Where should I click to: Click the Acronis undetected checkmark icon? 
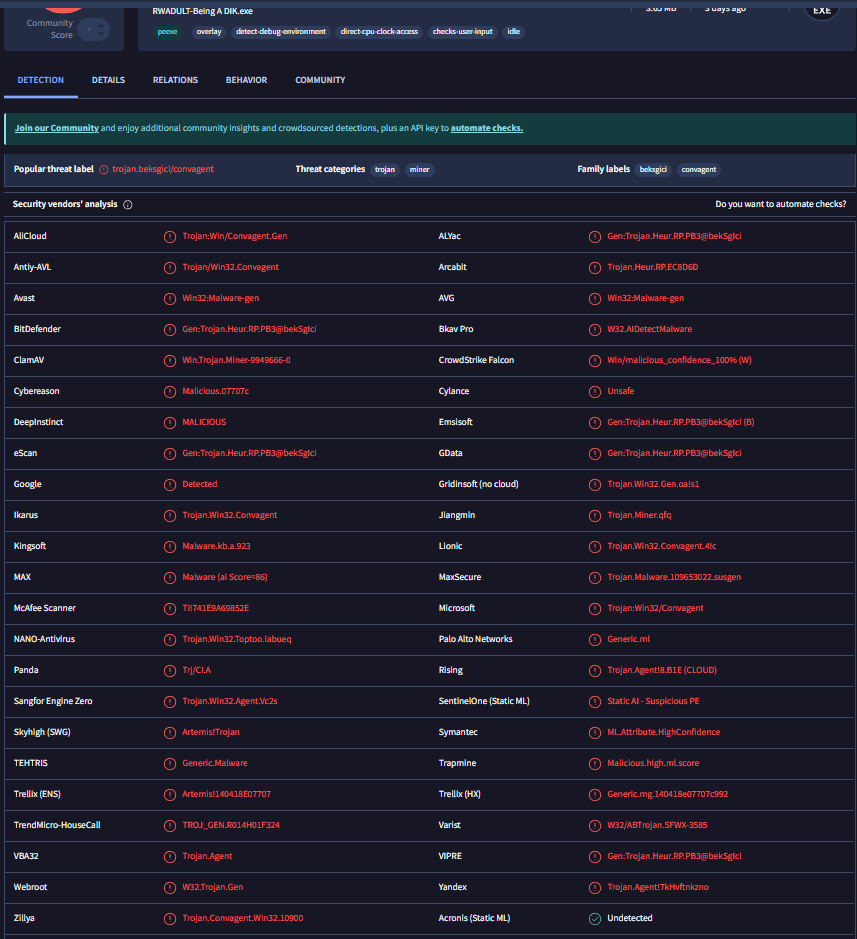[x=595, y=919]
